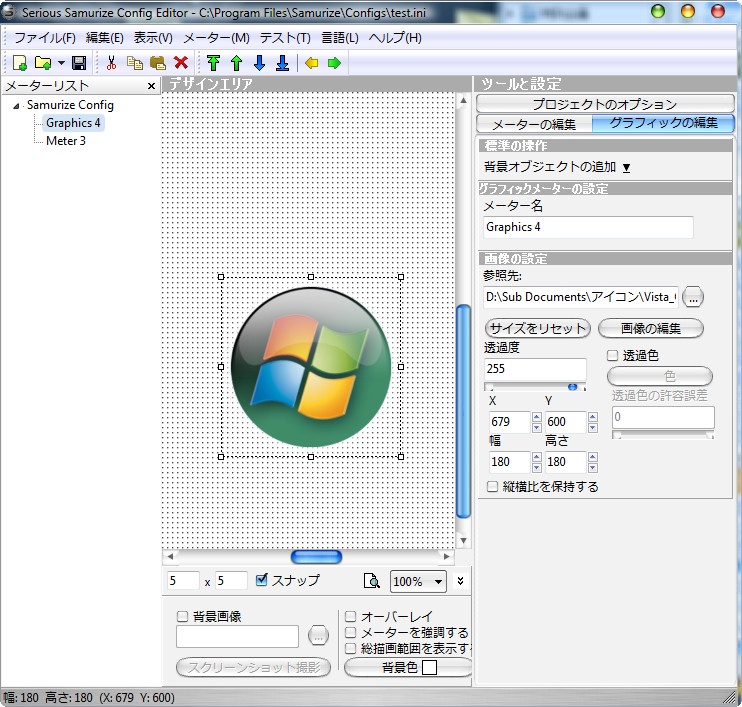Click the yellow left arrow icon
Viewport: 742px width, 707px height.
[311, 63]
